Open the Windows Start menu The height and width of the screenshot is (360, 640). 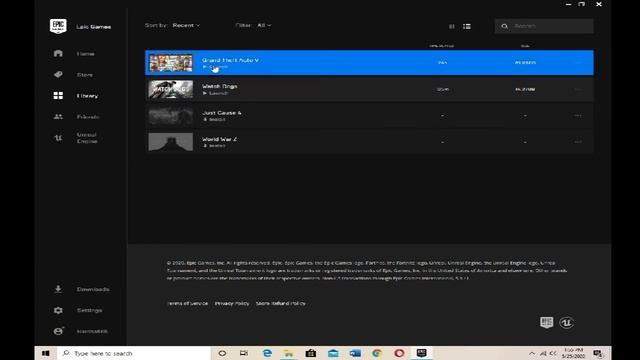point(45,353)
